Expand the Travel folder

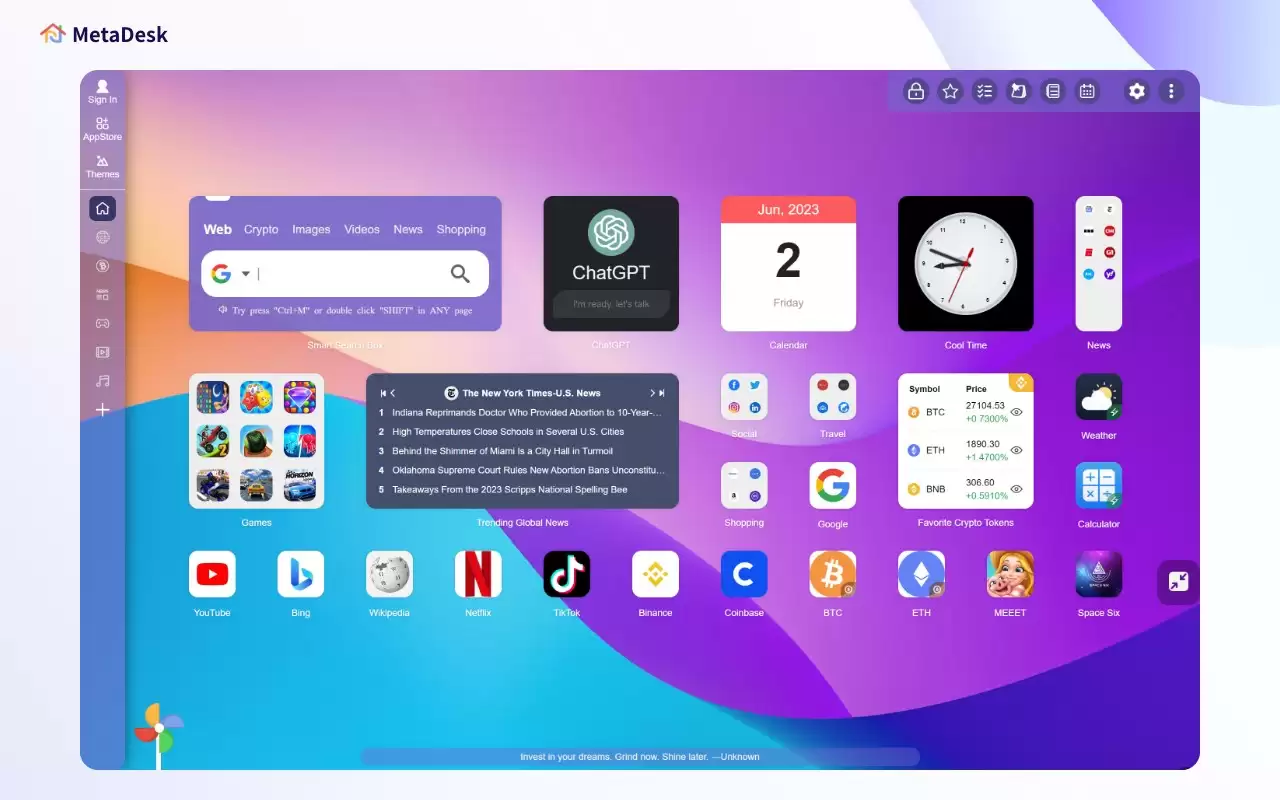[x=833, y=397]
